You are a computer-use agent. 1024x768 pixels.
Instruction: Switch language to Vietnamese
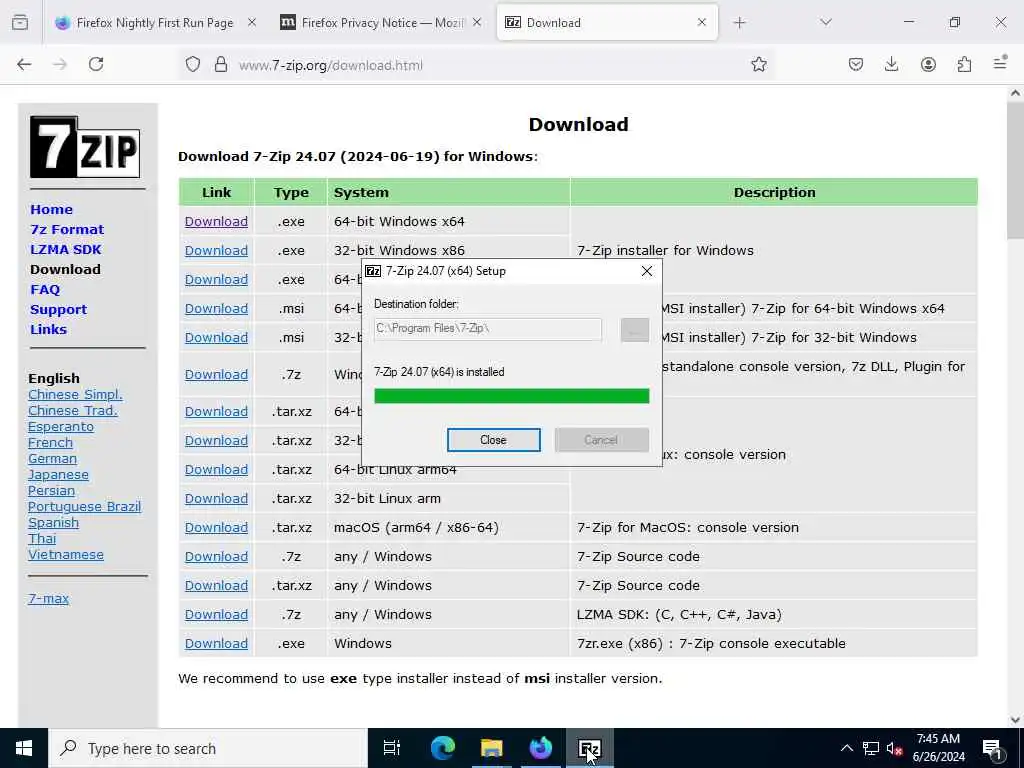click(x=66, y=554)
